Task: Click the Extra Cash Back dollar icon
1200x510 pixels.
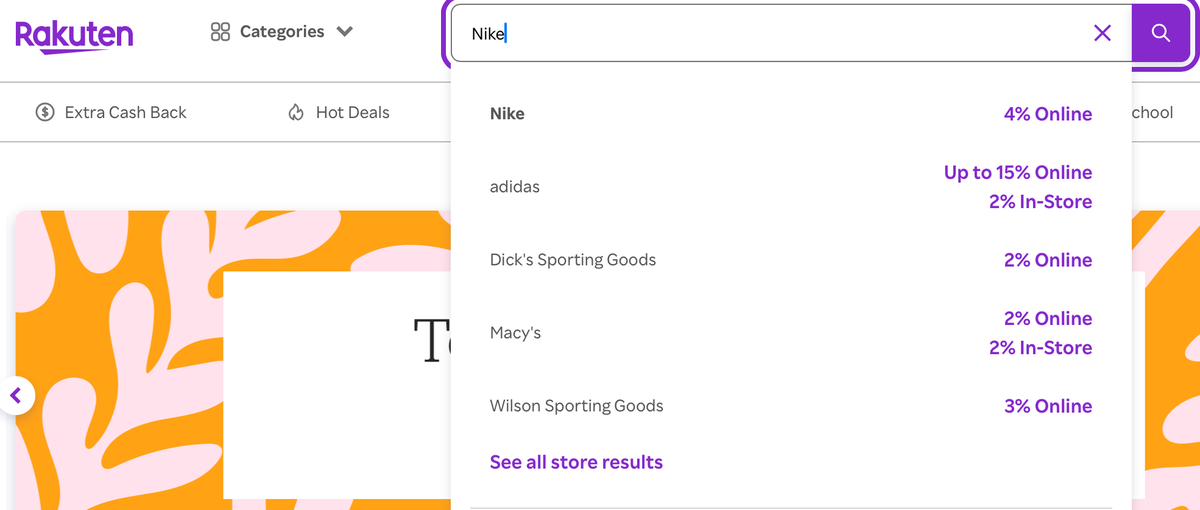Action: [45, 112]
